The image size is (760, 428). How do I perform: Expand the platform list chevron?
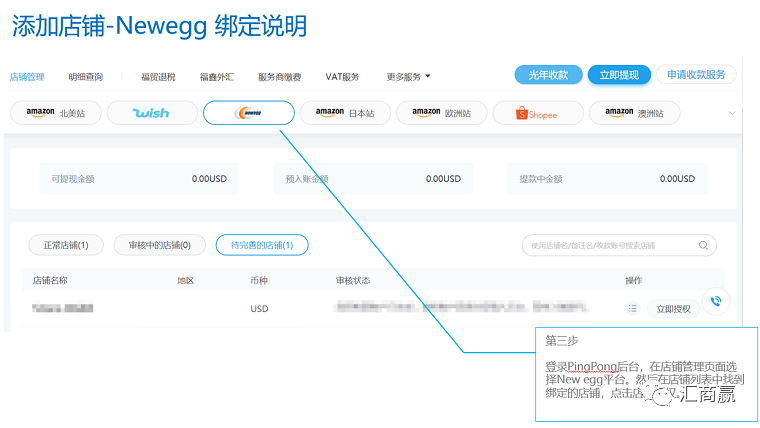click(732, 113)
